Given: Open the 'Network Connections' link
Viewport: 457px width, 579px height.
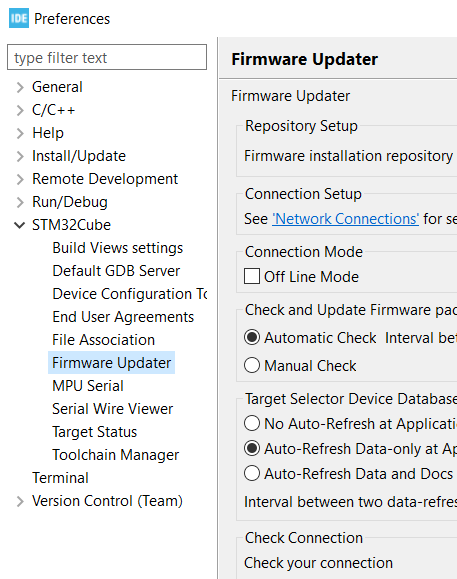Looking at the screenshot, I should click(x=345, y=219).
